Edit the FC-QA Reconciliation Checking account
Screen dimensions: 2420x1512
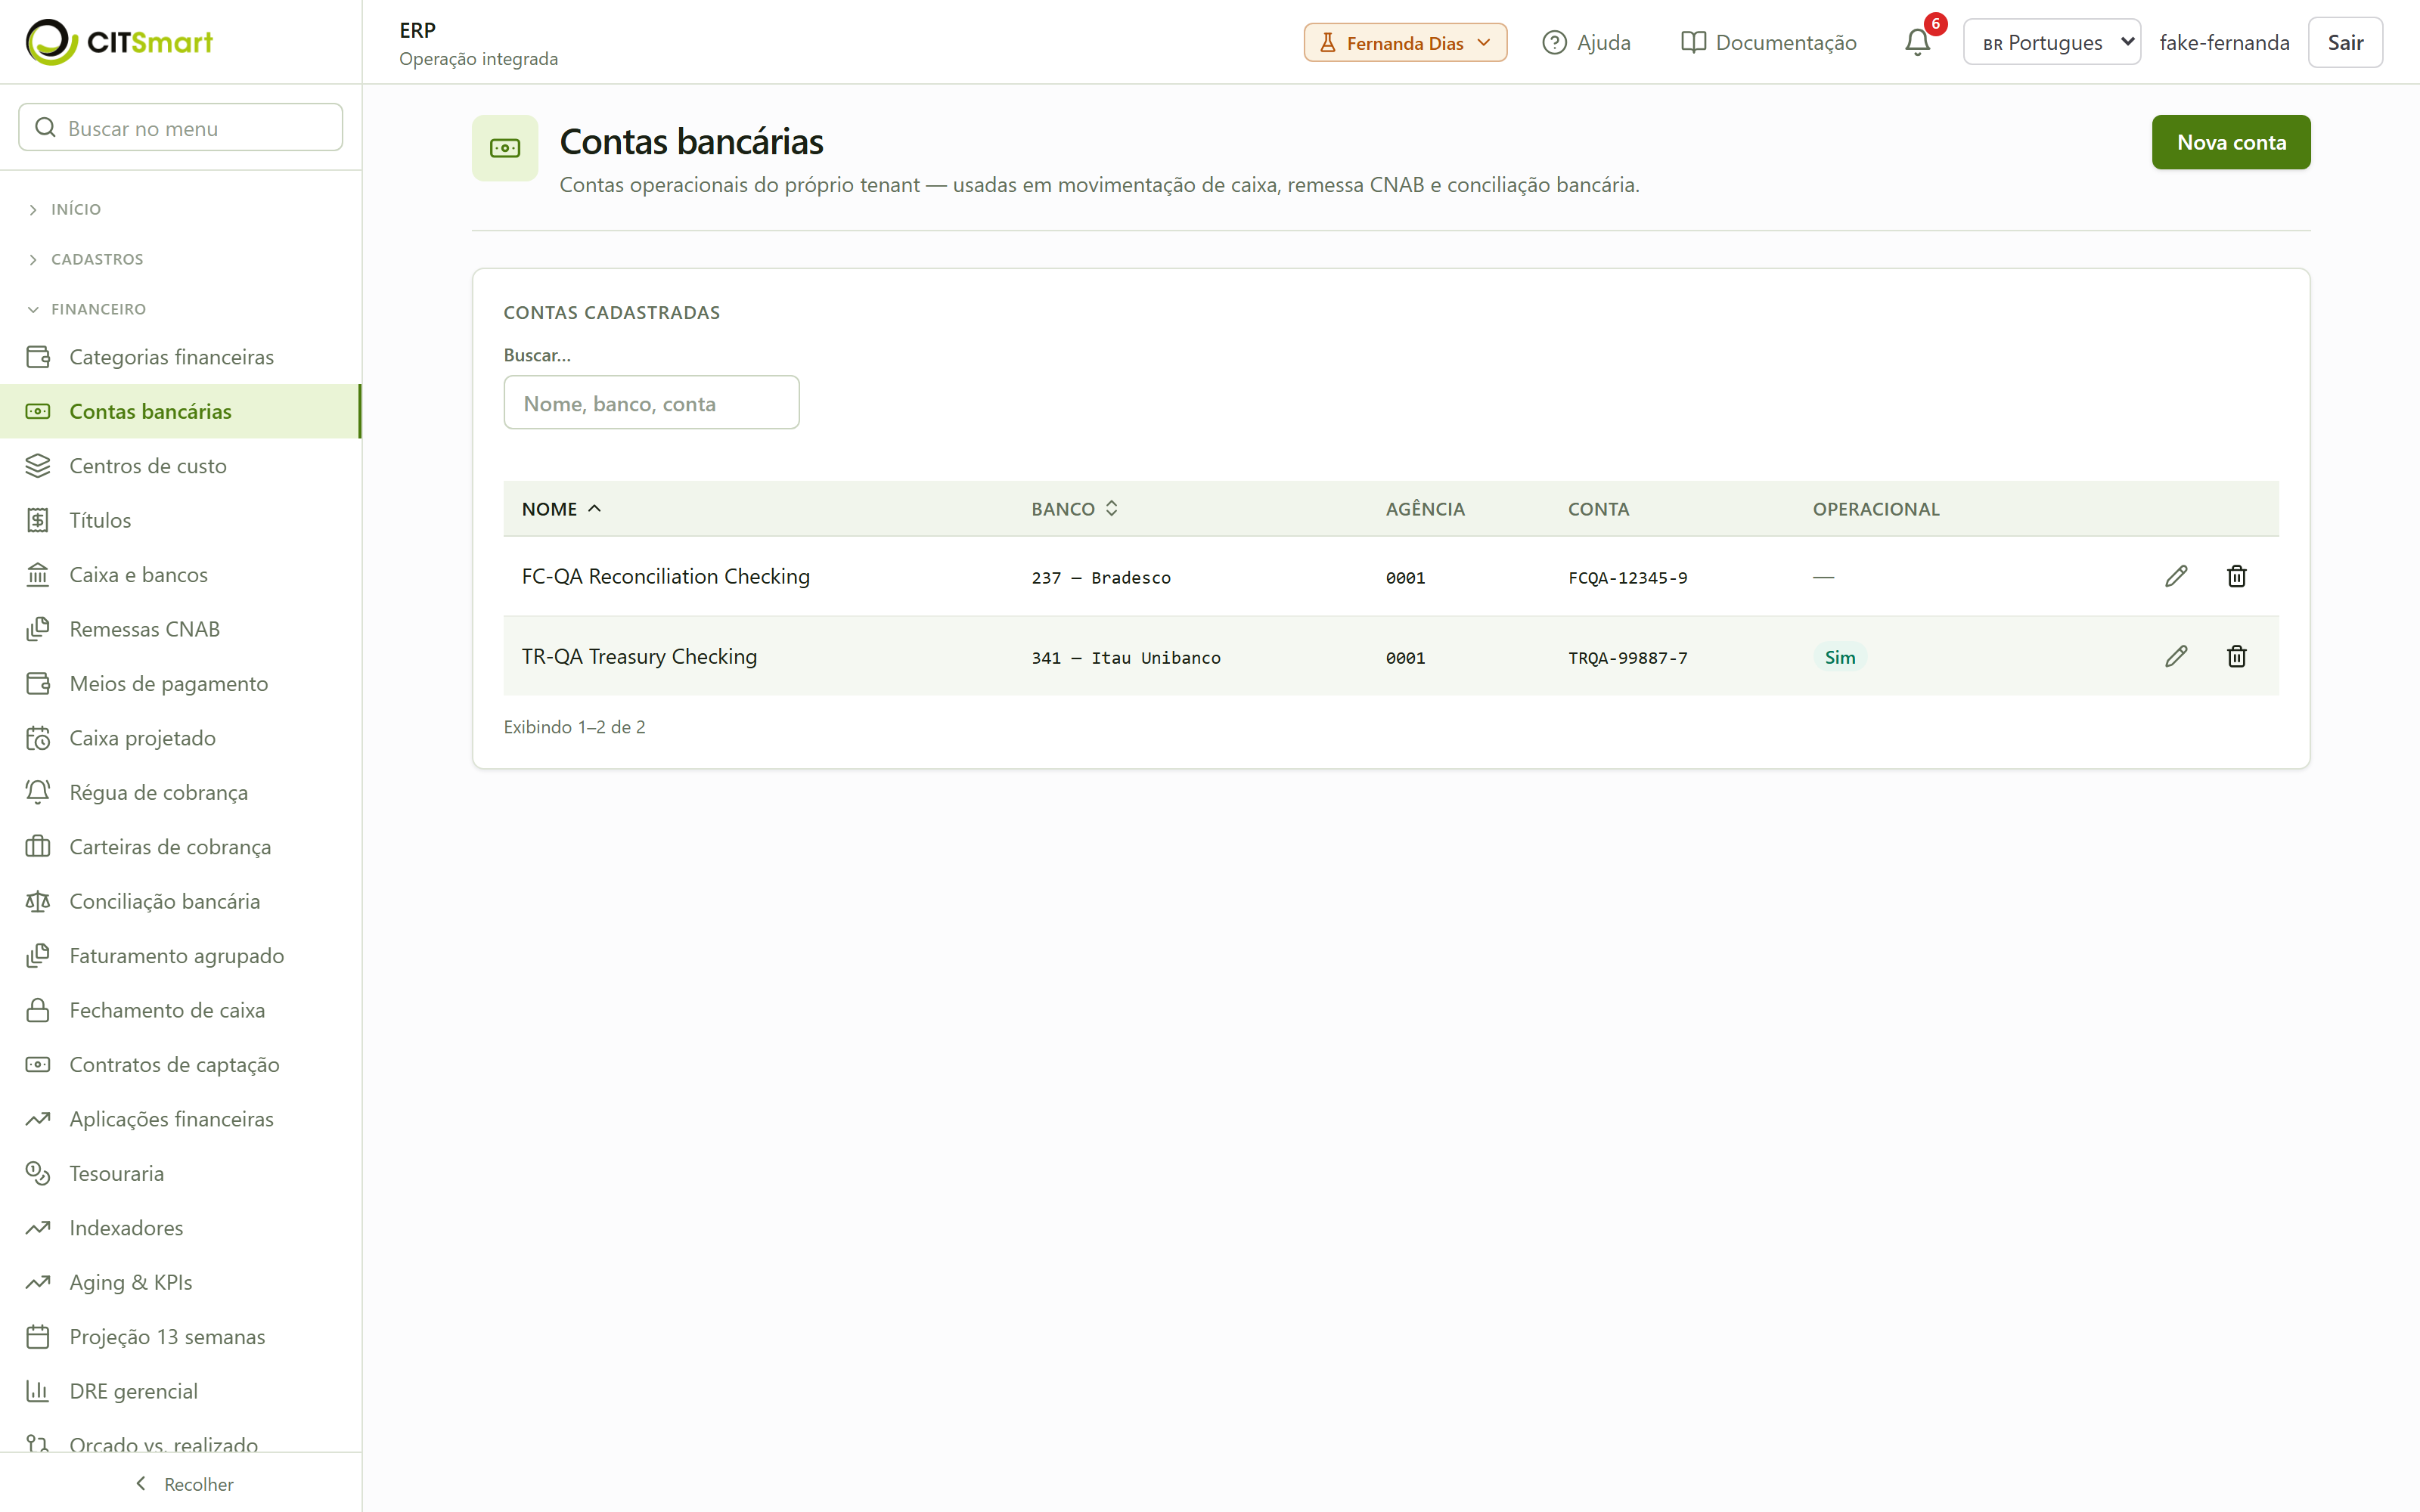[x=2176, y=576]
